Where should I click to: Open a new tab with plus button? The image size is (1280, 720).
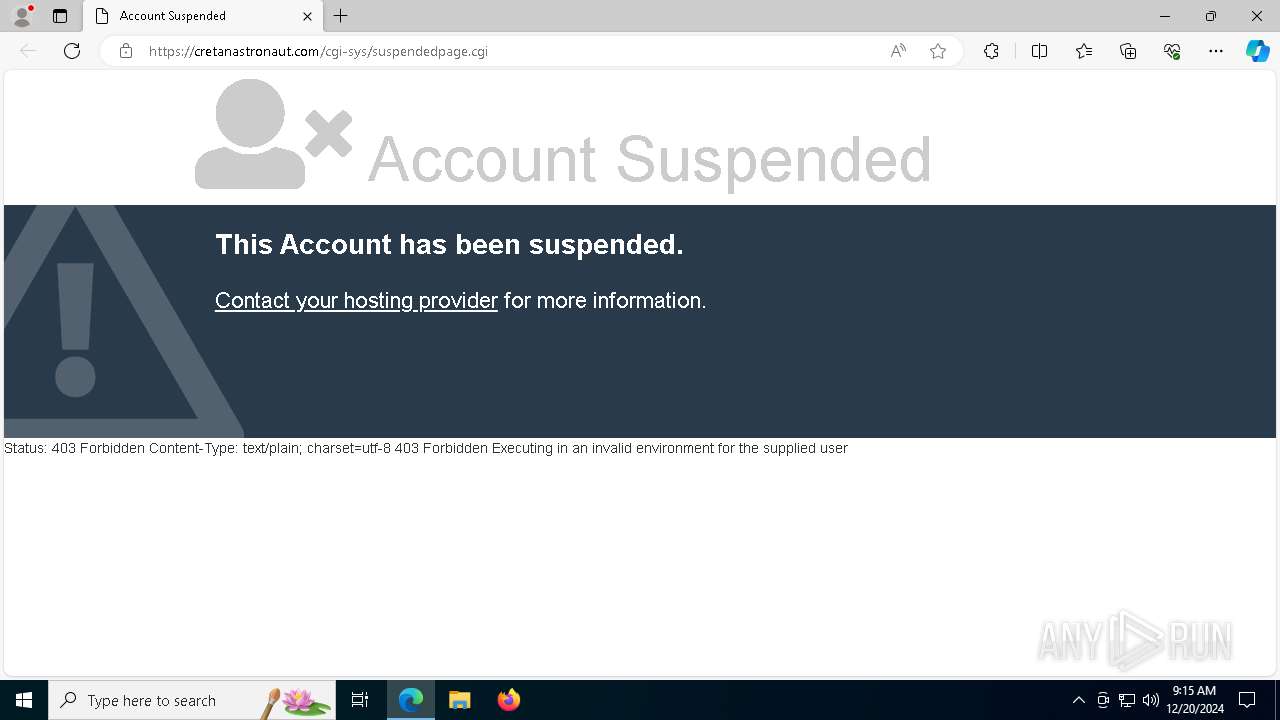tap(341, 16)
